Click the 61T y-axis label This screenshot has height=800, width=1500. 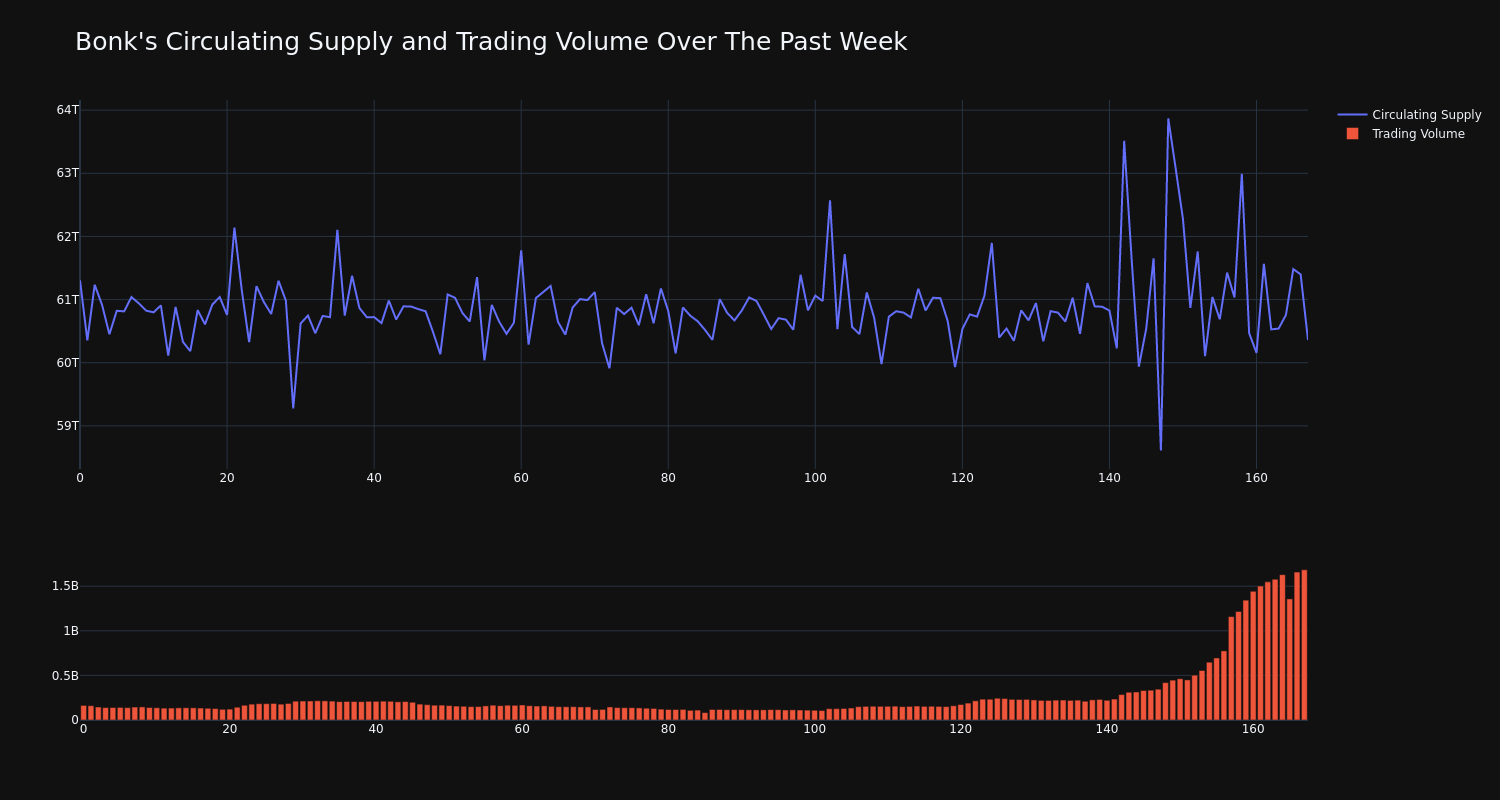coord(68,300)
